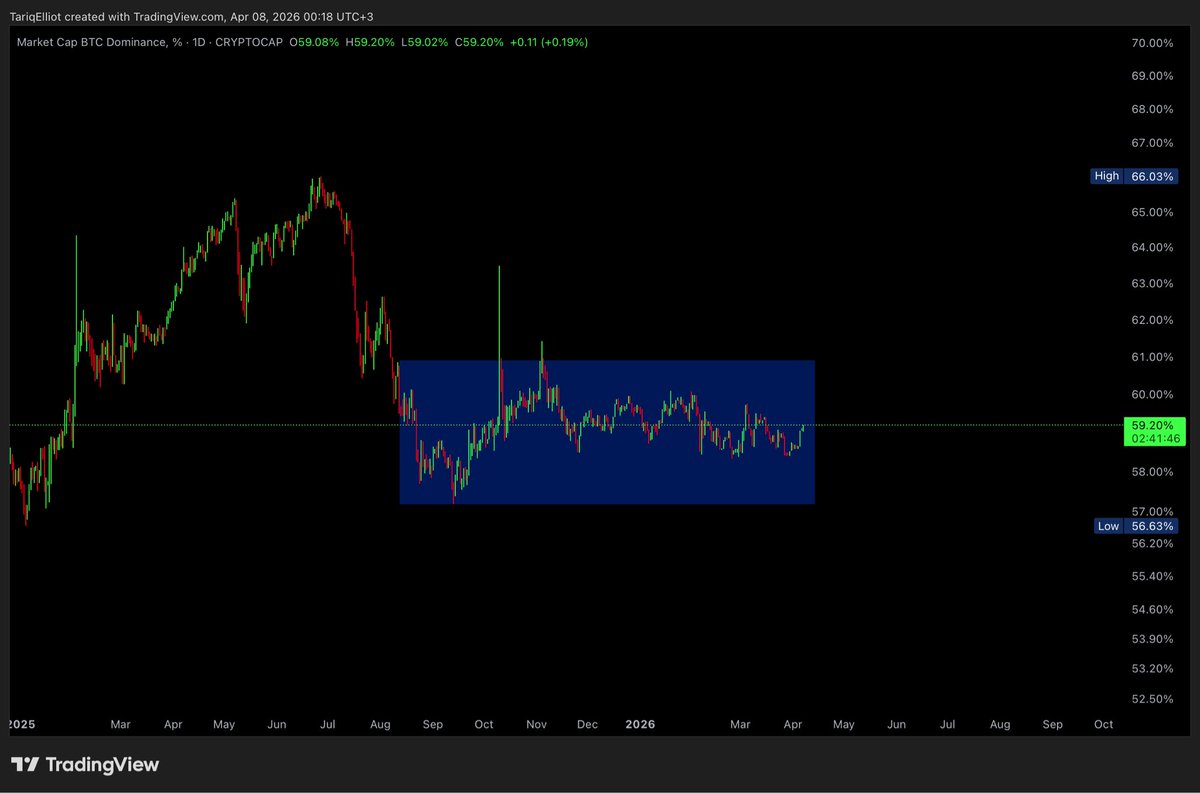The image size is (1200, 793).
Task: Select the High 66.03% price label
Action: tap(1135, 176)
